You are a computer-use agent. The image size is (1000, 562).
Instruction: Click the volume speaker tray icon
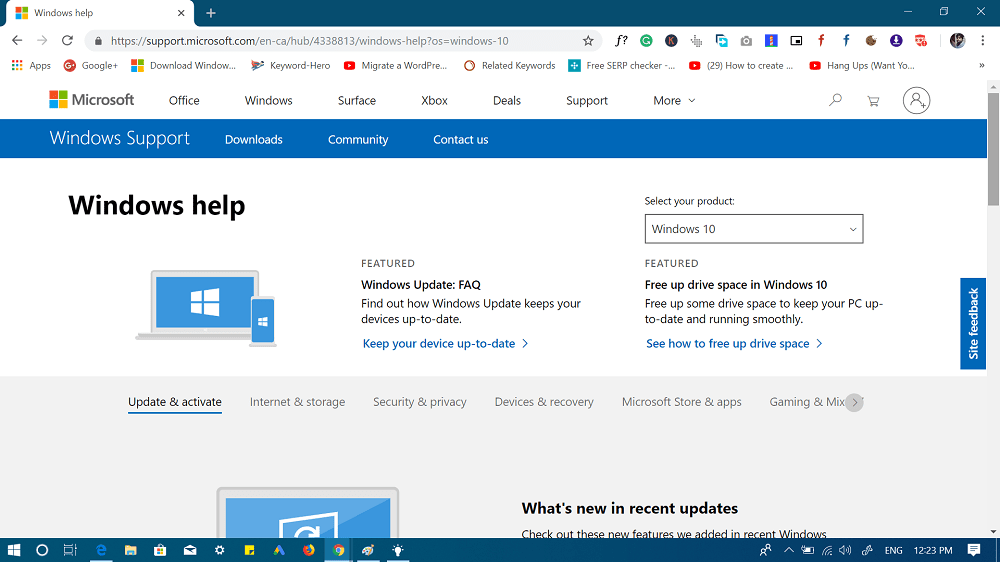[846, 550]
